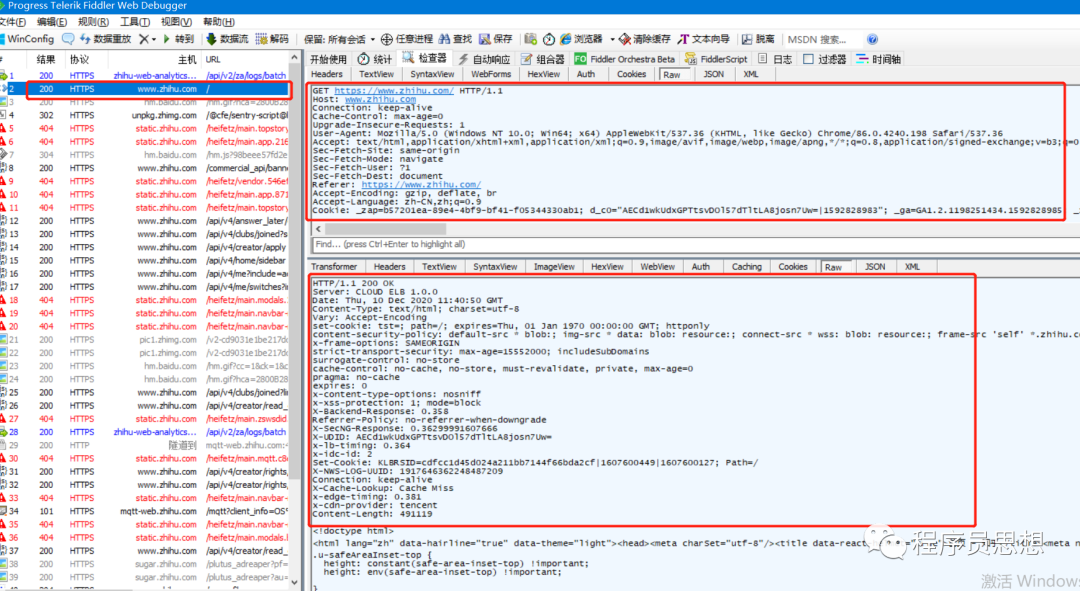Select request Cookies tab
Screen dimensions: 1080x591
click(x=632, y=74)
